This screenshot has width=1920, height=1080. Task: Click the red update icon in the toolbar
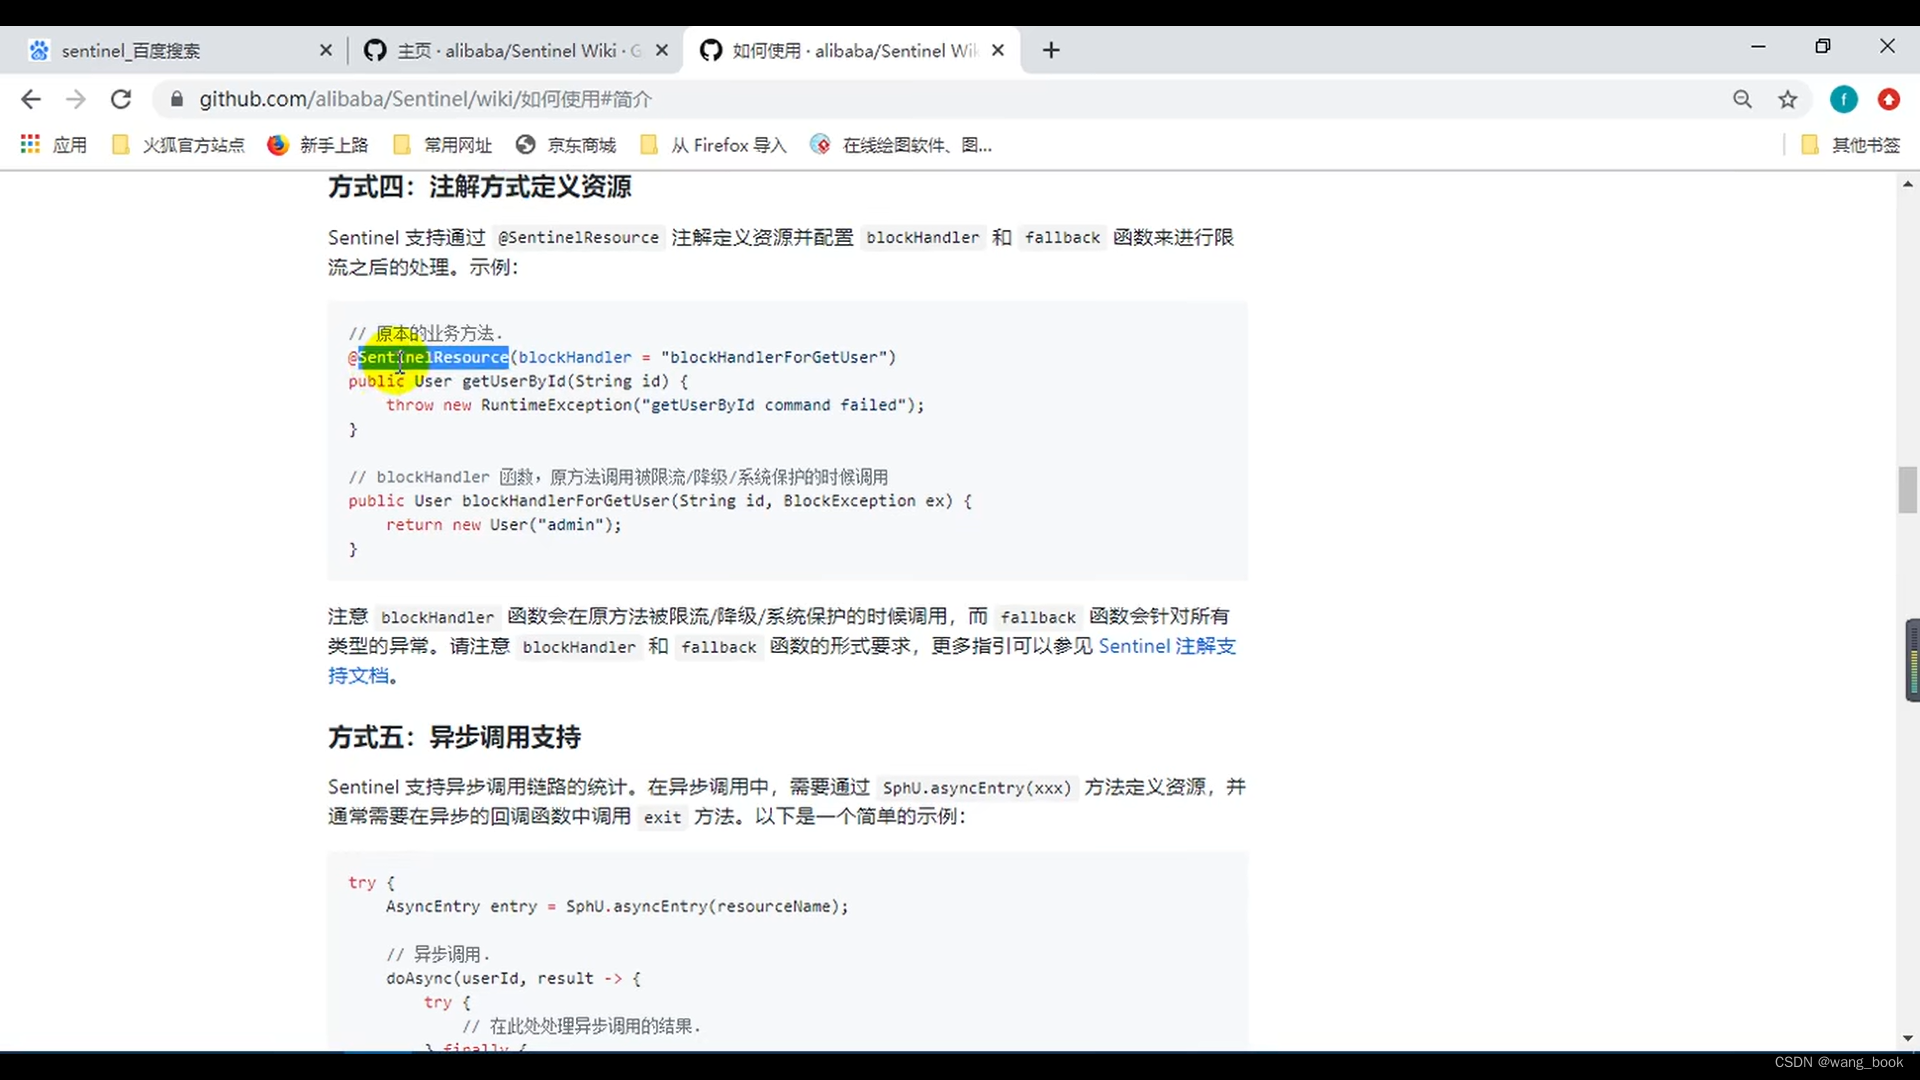tap(1888, 99)
